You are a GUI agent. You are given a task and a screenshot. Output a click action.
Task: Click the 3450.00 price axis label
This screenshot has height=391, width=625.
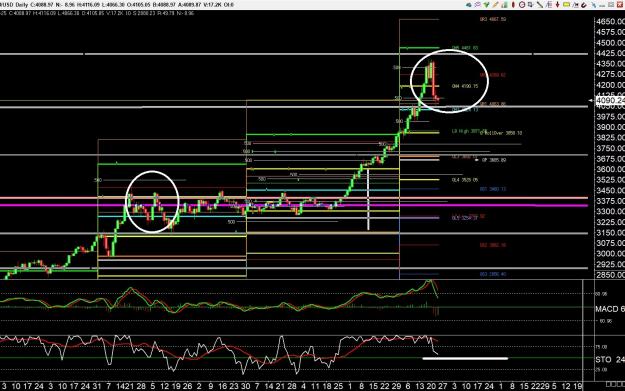pyautogui.click(x=610, y=191)
